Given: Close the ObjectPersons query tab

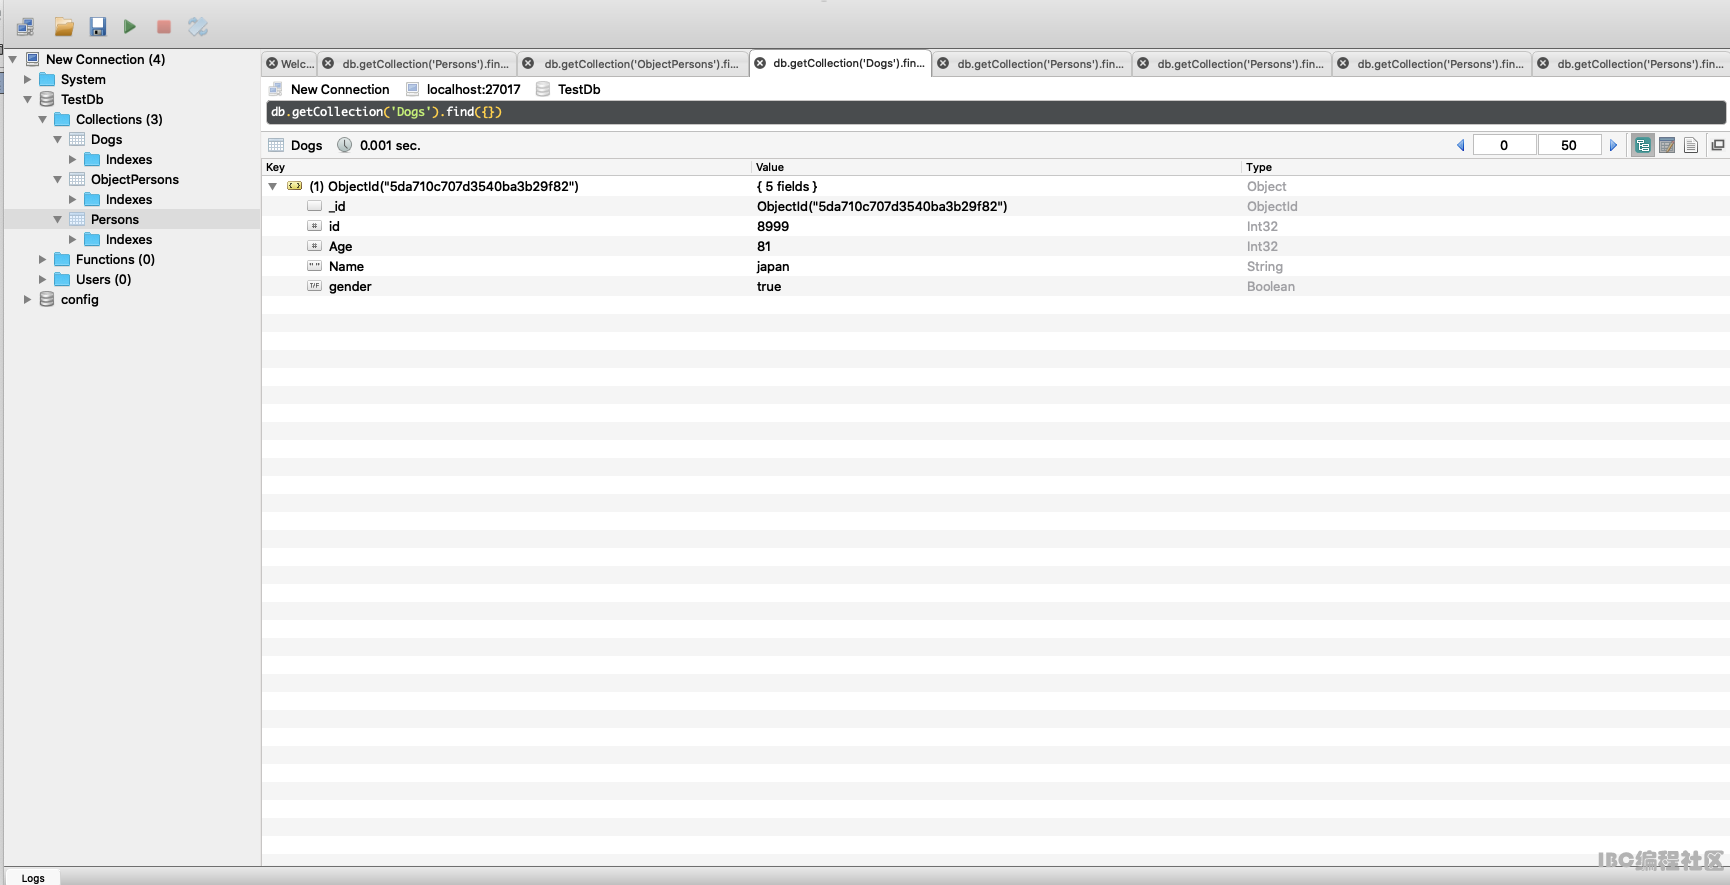Looking at the screenshot, I should (x=528, y=63).
